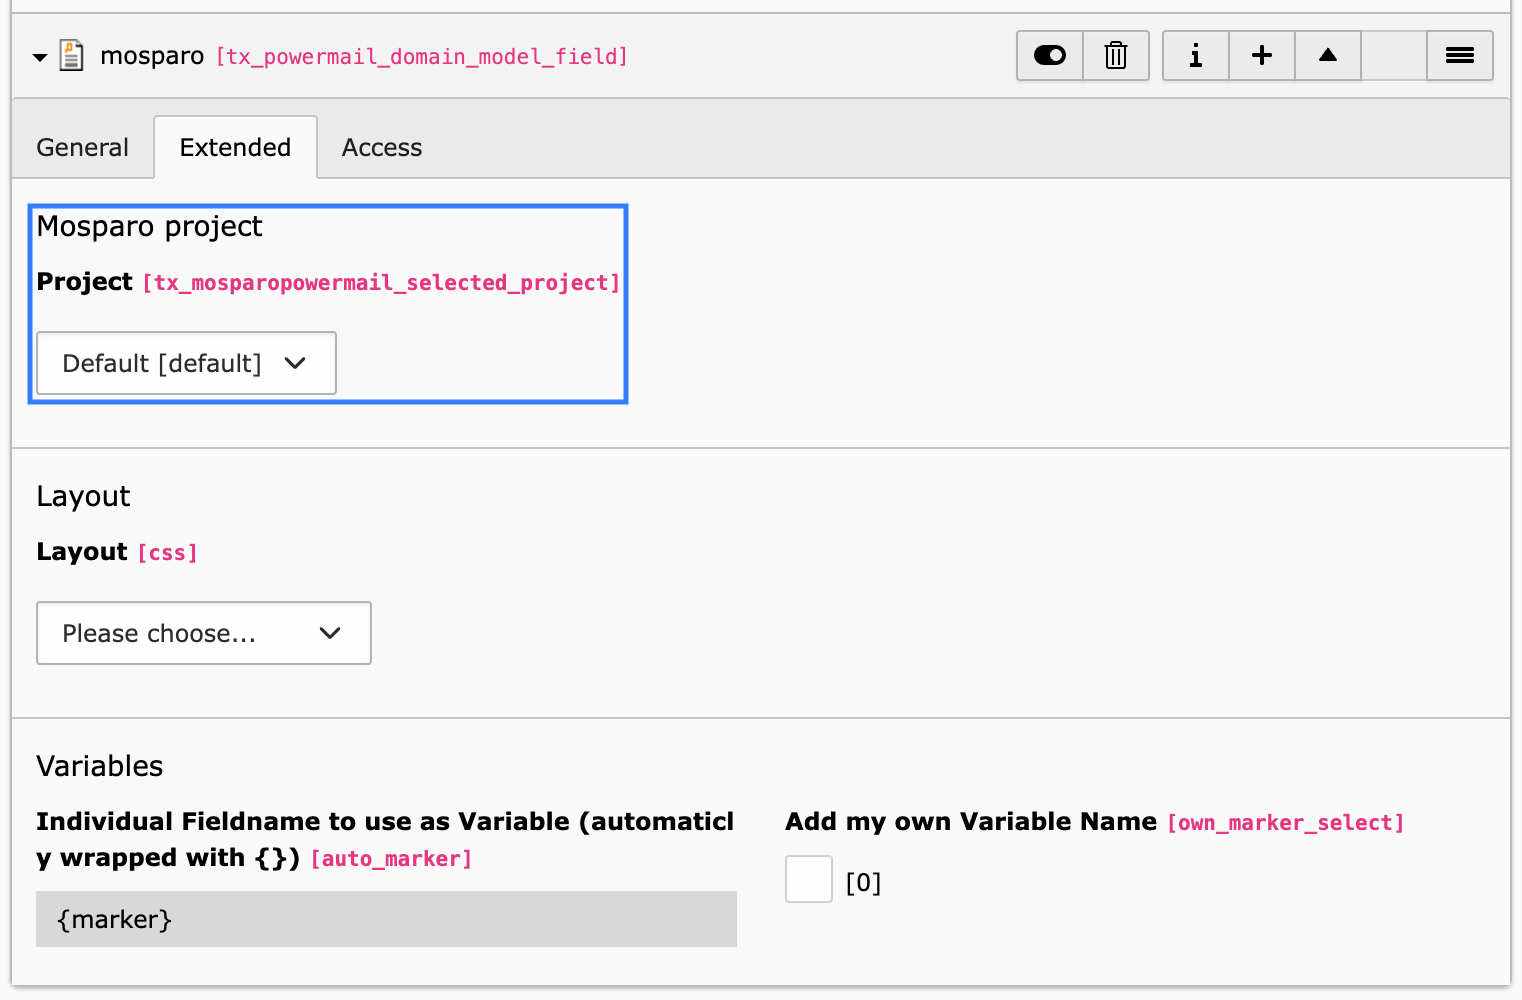Click the mosparo record title text
1522x1000 pixels.
point(152,56)
